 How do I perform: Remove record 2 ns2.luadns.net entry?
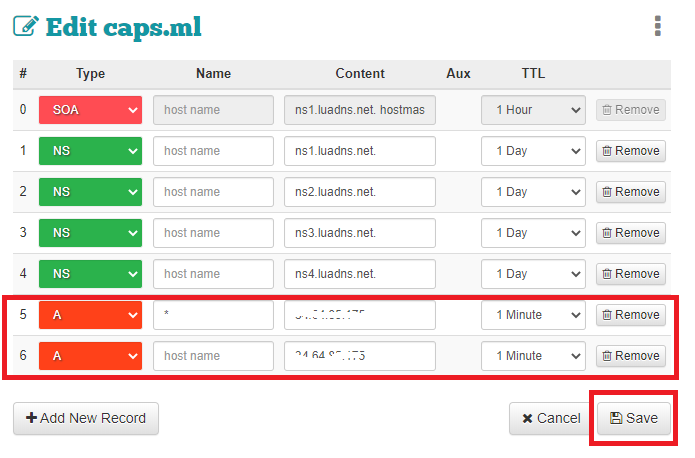tap(630, 192)
